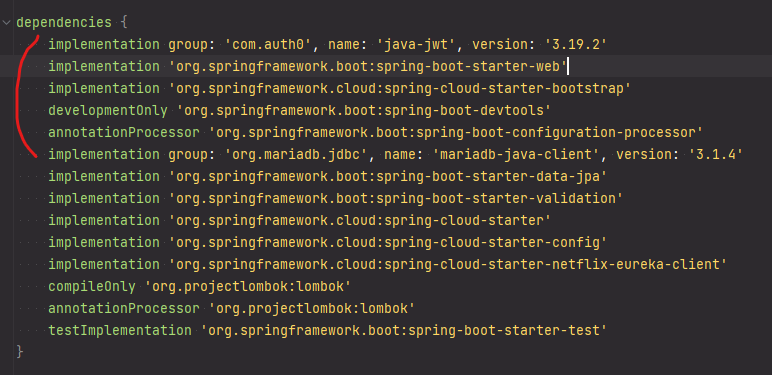The width and height of the screenshot is (772, 375).
Task: Click the 'spring-cloud-starter' only dependency string
Action: pyautogui.click(x=360, y=220)
